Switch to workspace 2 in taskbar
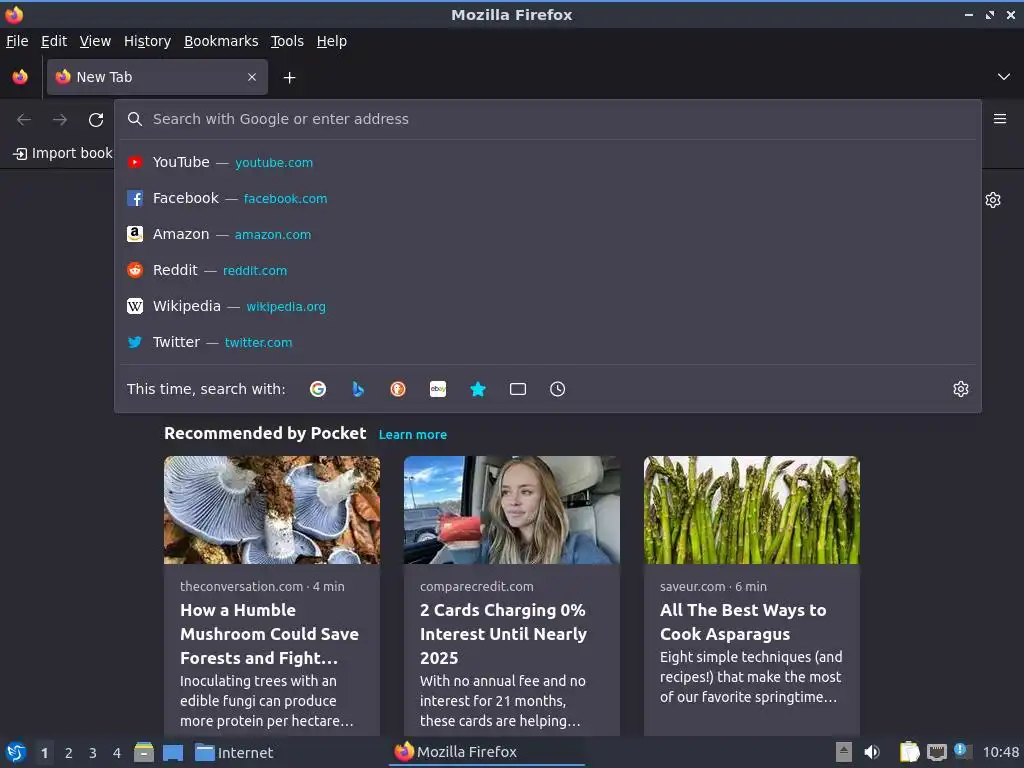Viewport: 1024px width, 768px height. (69, 753)
